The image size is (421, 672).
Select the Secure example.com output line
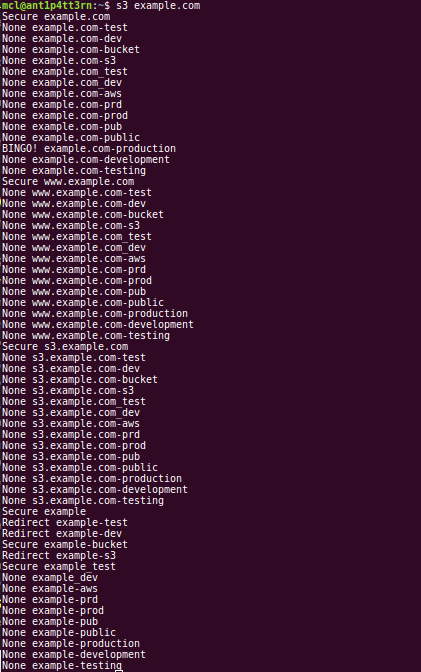[x=56, y=17]
